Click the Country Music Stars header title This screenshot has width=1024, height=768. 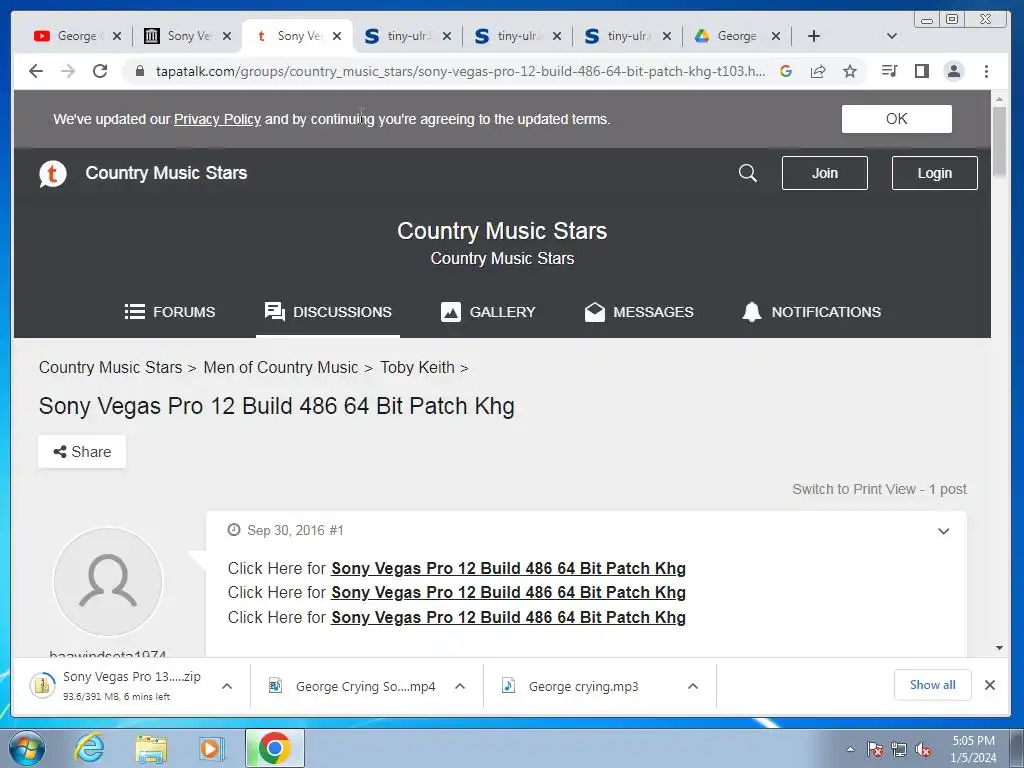pos(166,173)
